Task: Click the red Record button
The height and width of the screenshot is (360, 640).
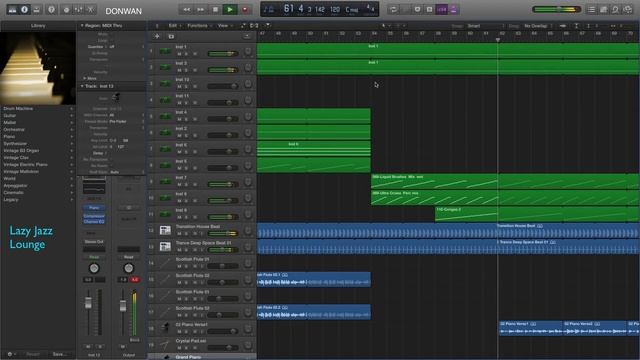Action: [245, 10]
